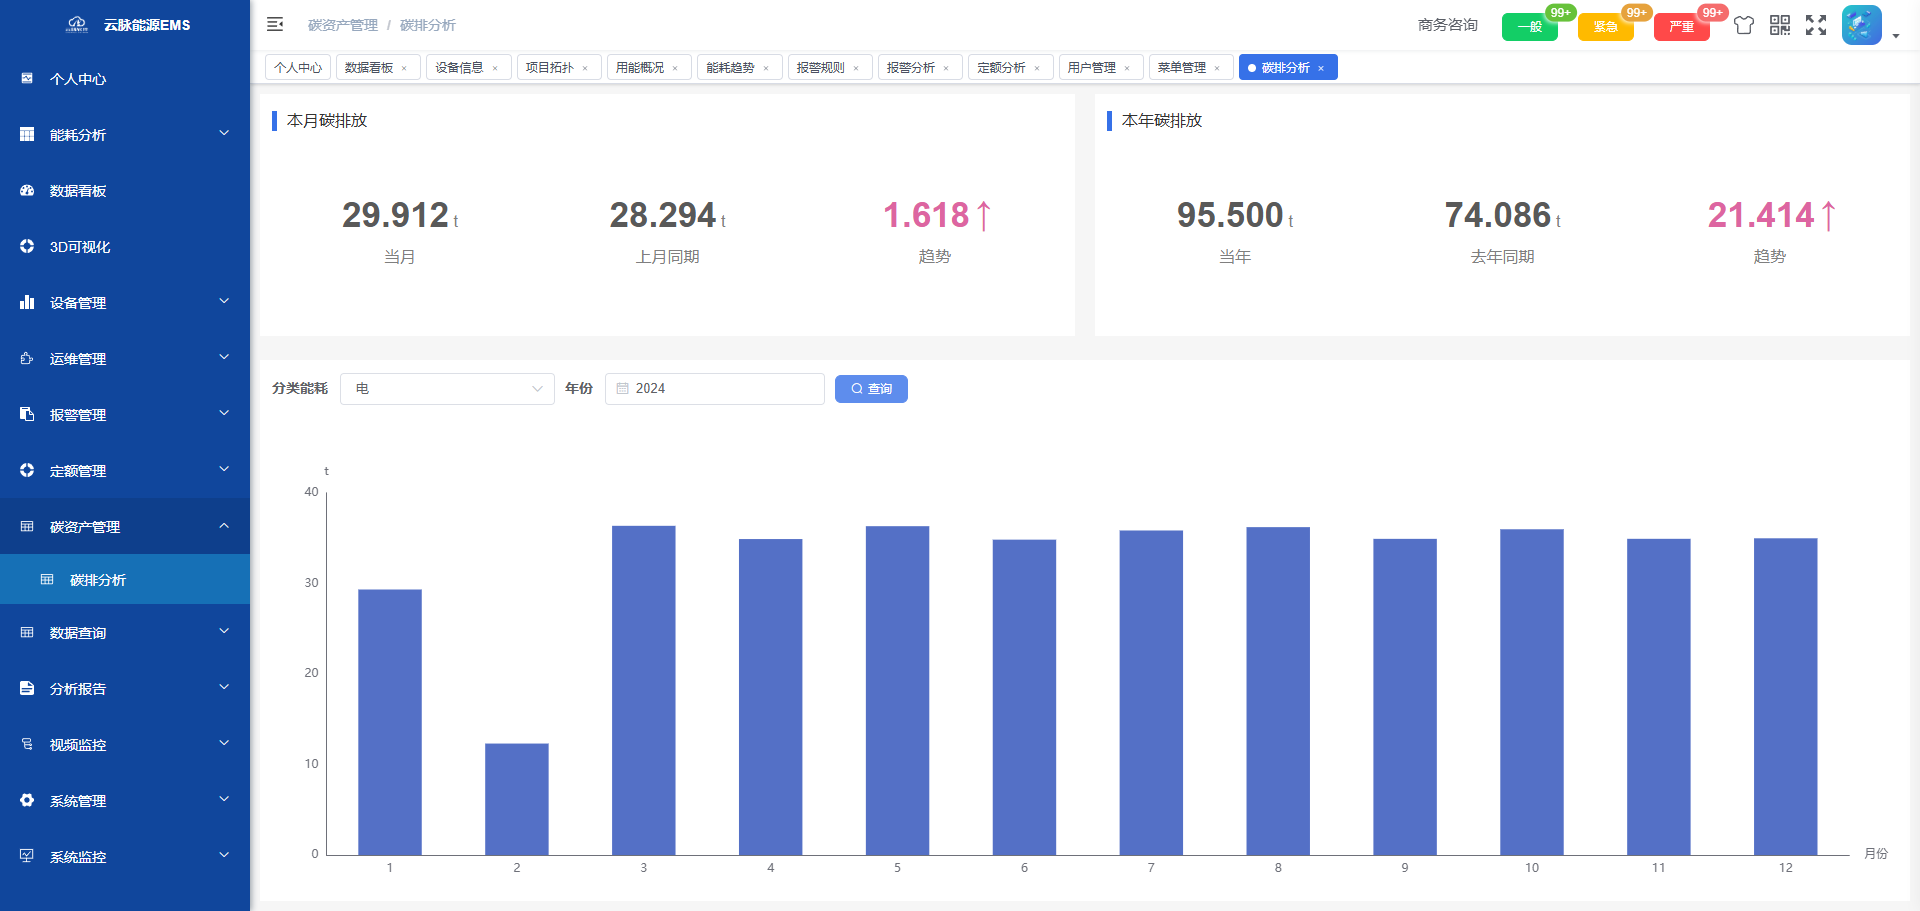Image resolution: width=1920 pixels, height=911 pixels.
Task: Close the 定额分析 tab
Action: click(x=1037, y=68)
